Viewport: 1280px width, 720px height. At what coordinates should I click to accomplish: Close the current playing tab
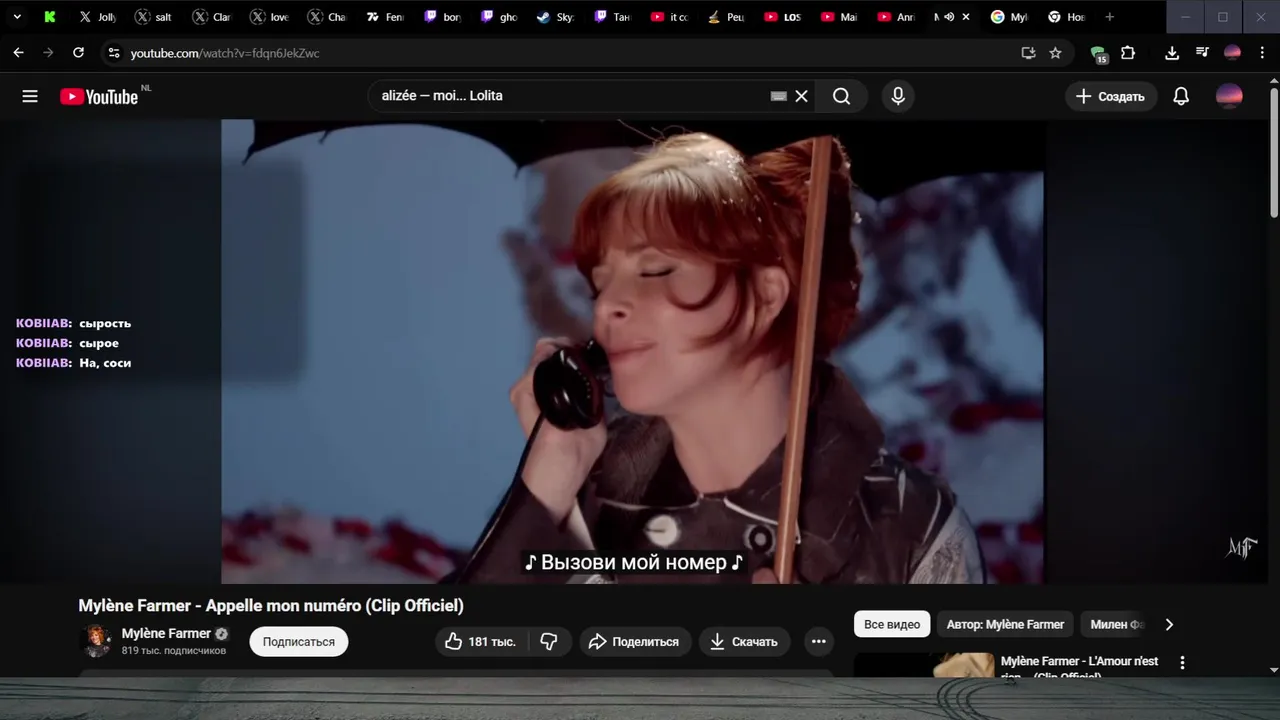(966, 17)
